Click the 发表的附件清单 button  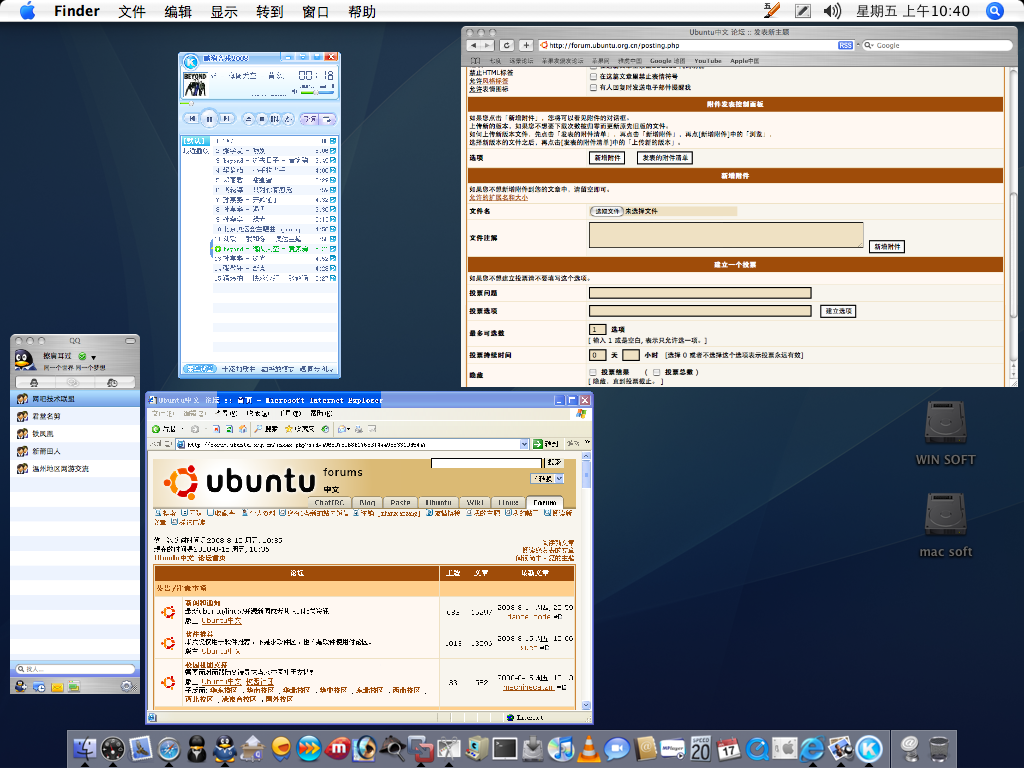tap(664, 157)
